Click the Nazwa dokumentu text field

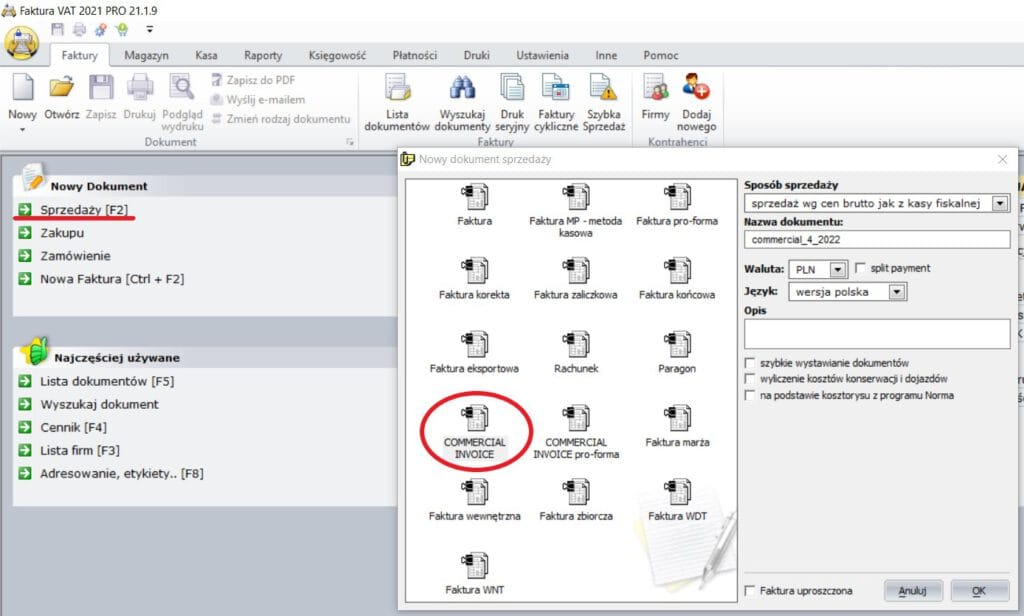[877, 239]
